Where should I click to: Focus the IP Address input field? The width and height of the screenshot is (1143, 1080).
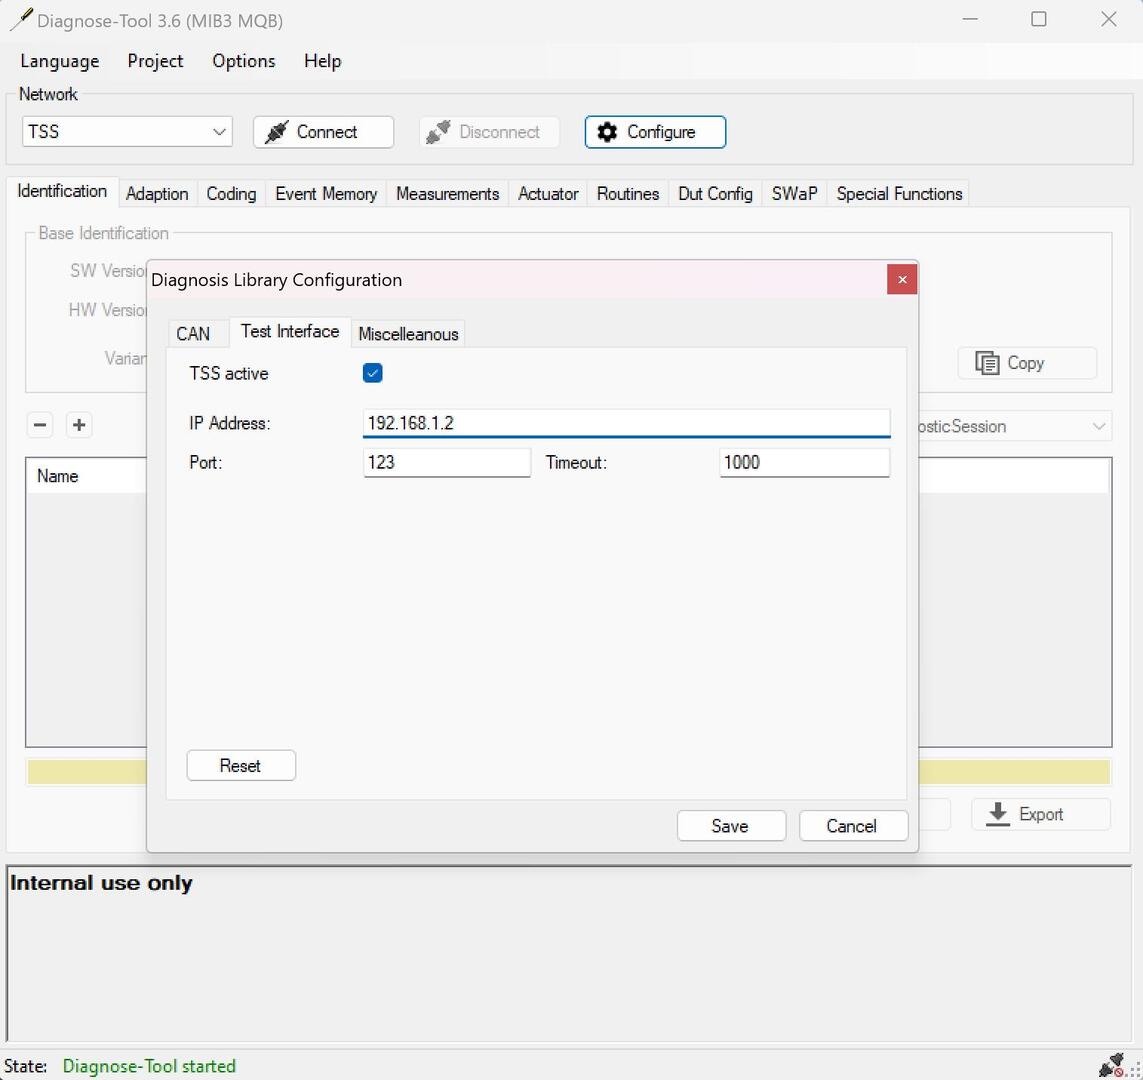(x=625, y=423)
